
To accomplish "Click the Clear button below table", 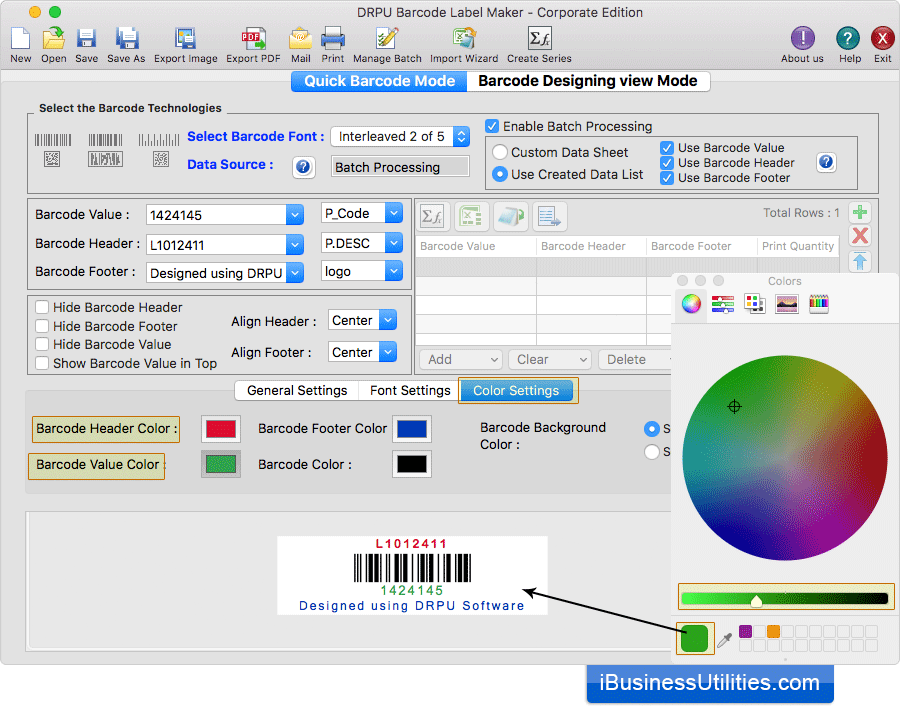I will (550, 359).
